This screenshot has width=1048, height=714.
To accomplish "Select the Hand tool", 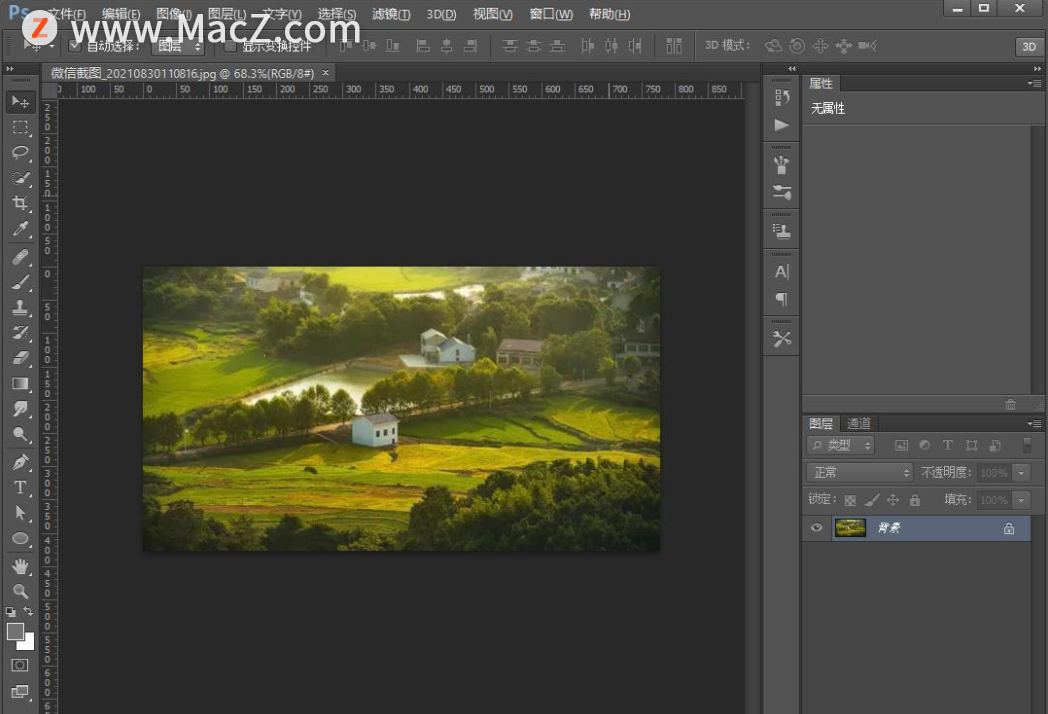I will [20, 566].
